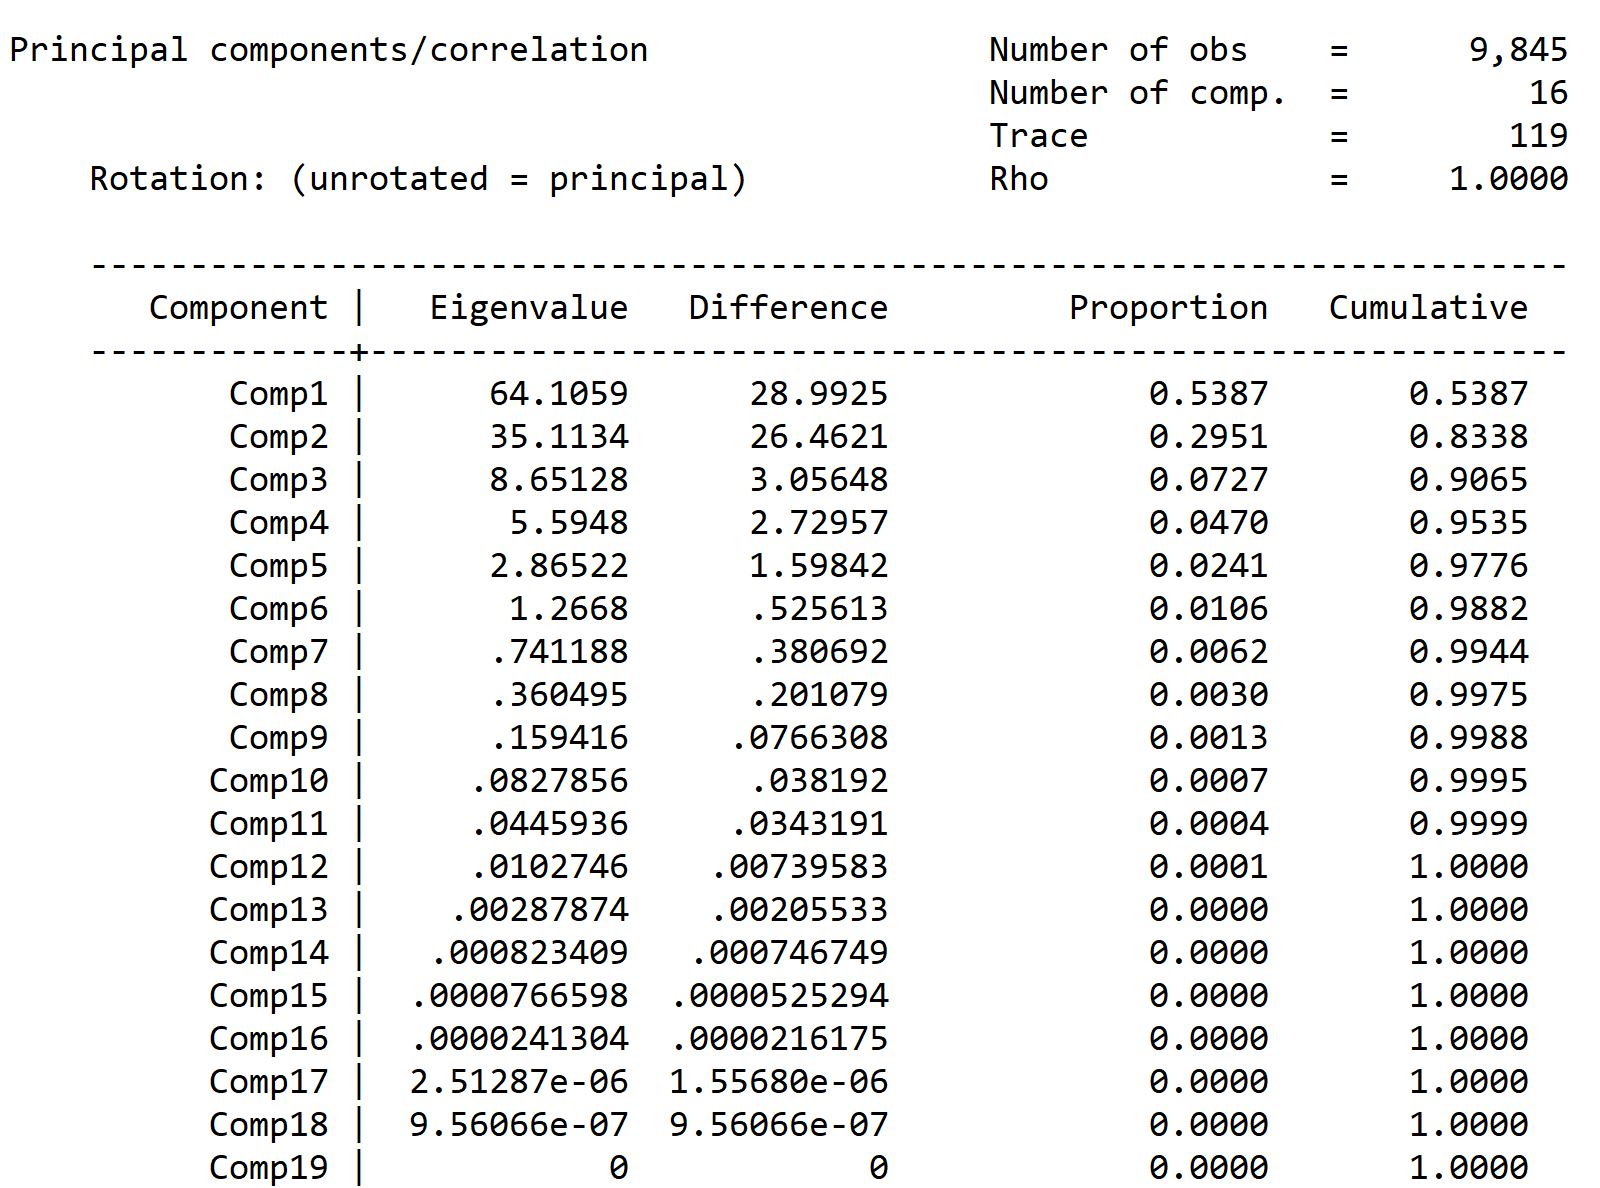Click Comp17 eigenvalue 2.51287e-06

tap(518, 1081)
